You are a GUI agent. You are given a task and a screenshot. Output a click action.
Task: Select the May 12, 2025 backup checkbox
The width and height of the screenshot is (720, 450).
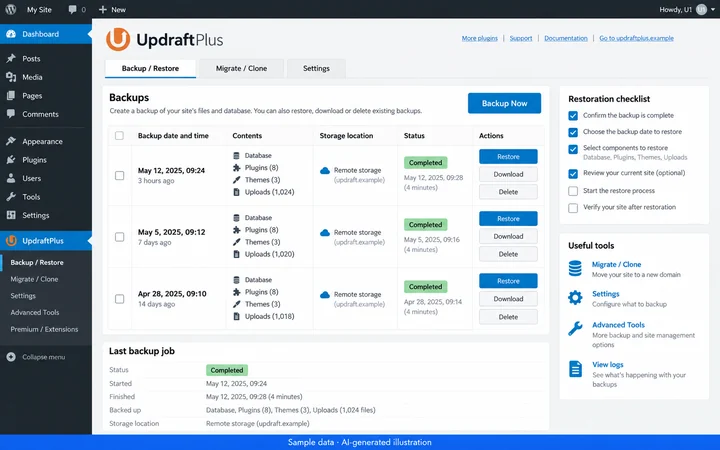coord(119,175)
